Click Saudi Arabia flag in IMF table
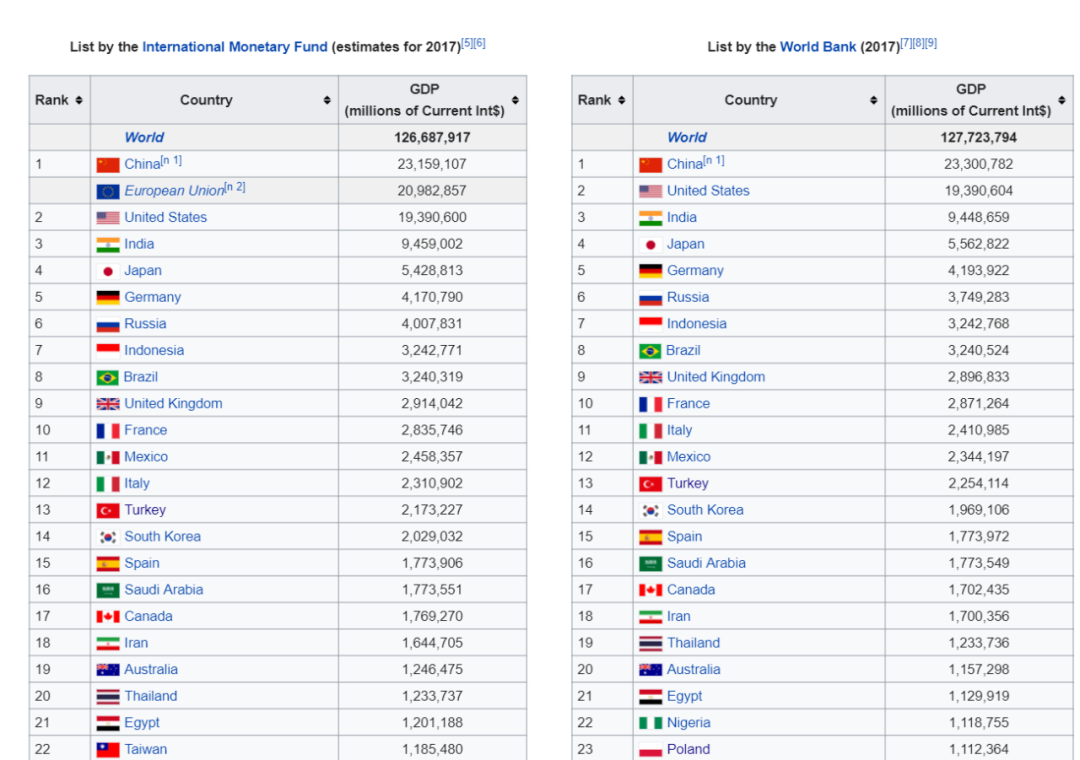This screenshot has height=760, width=1080. (x=107, y=590)
